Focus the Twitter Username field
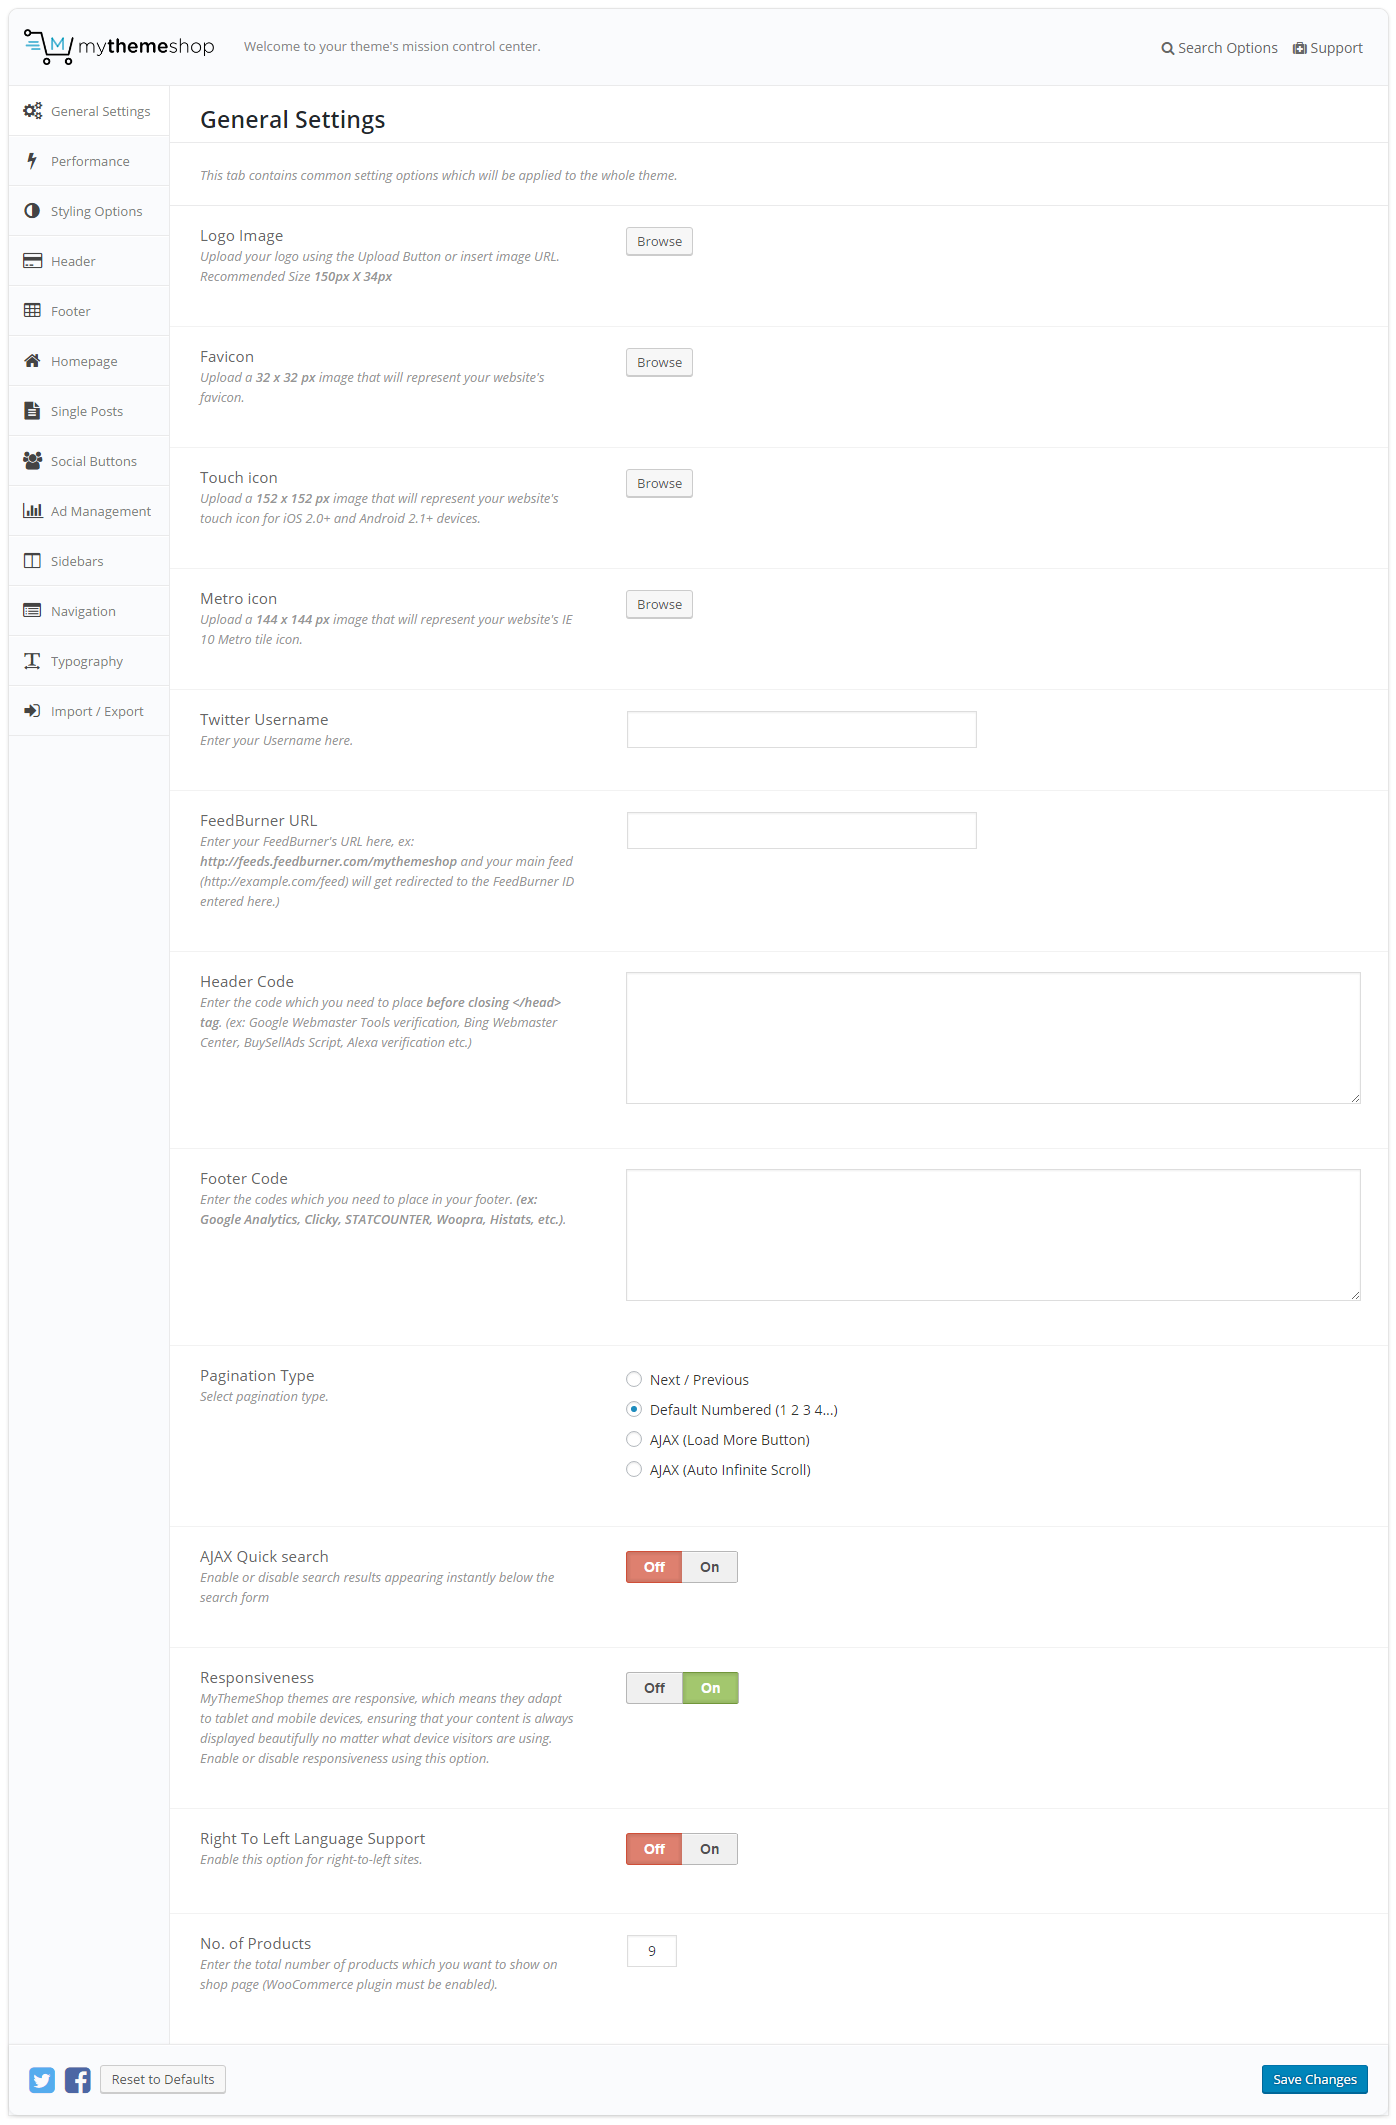 (802, 730)
